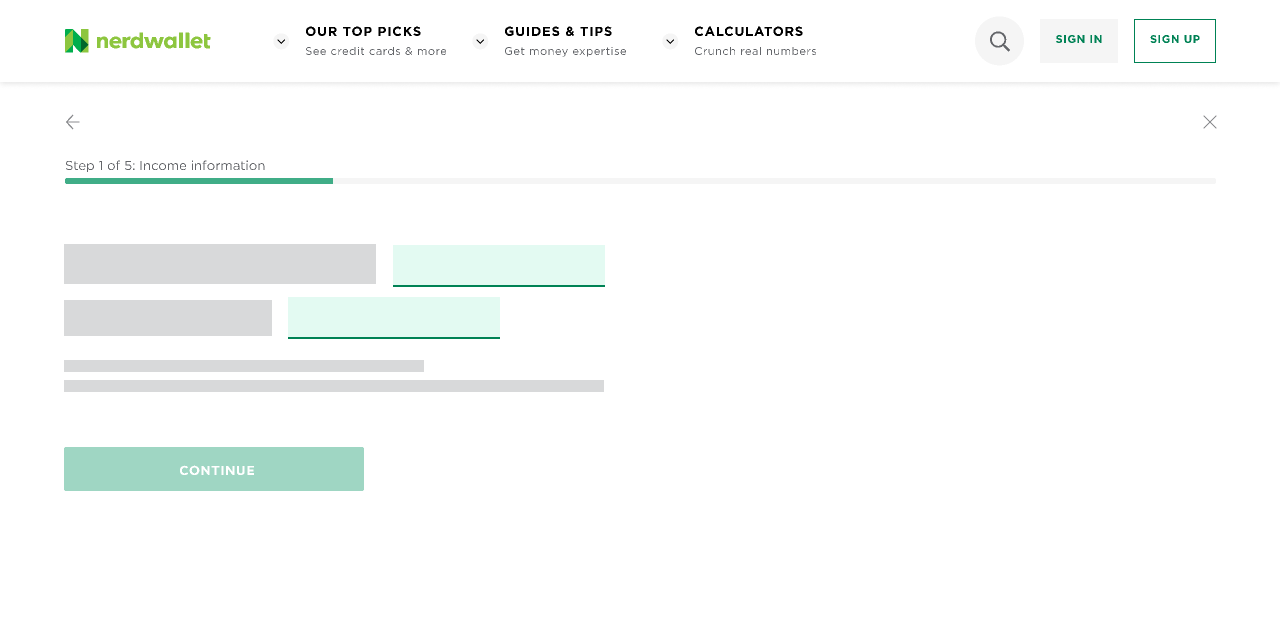Viewport: 1280px width, 640px height.
Task: Click the green NerdWallet logo icon
Action: [77, 41]
